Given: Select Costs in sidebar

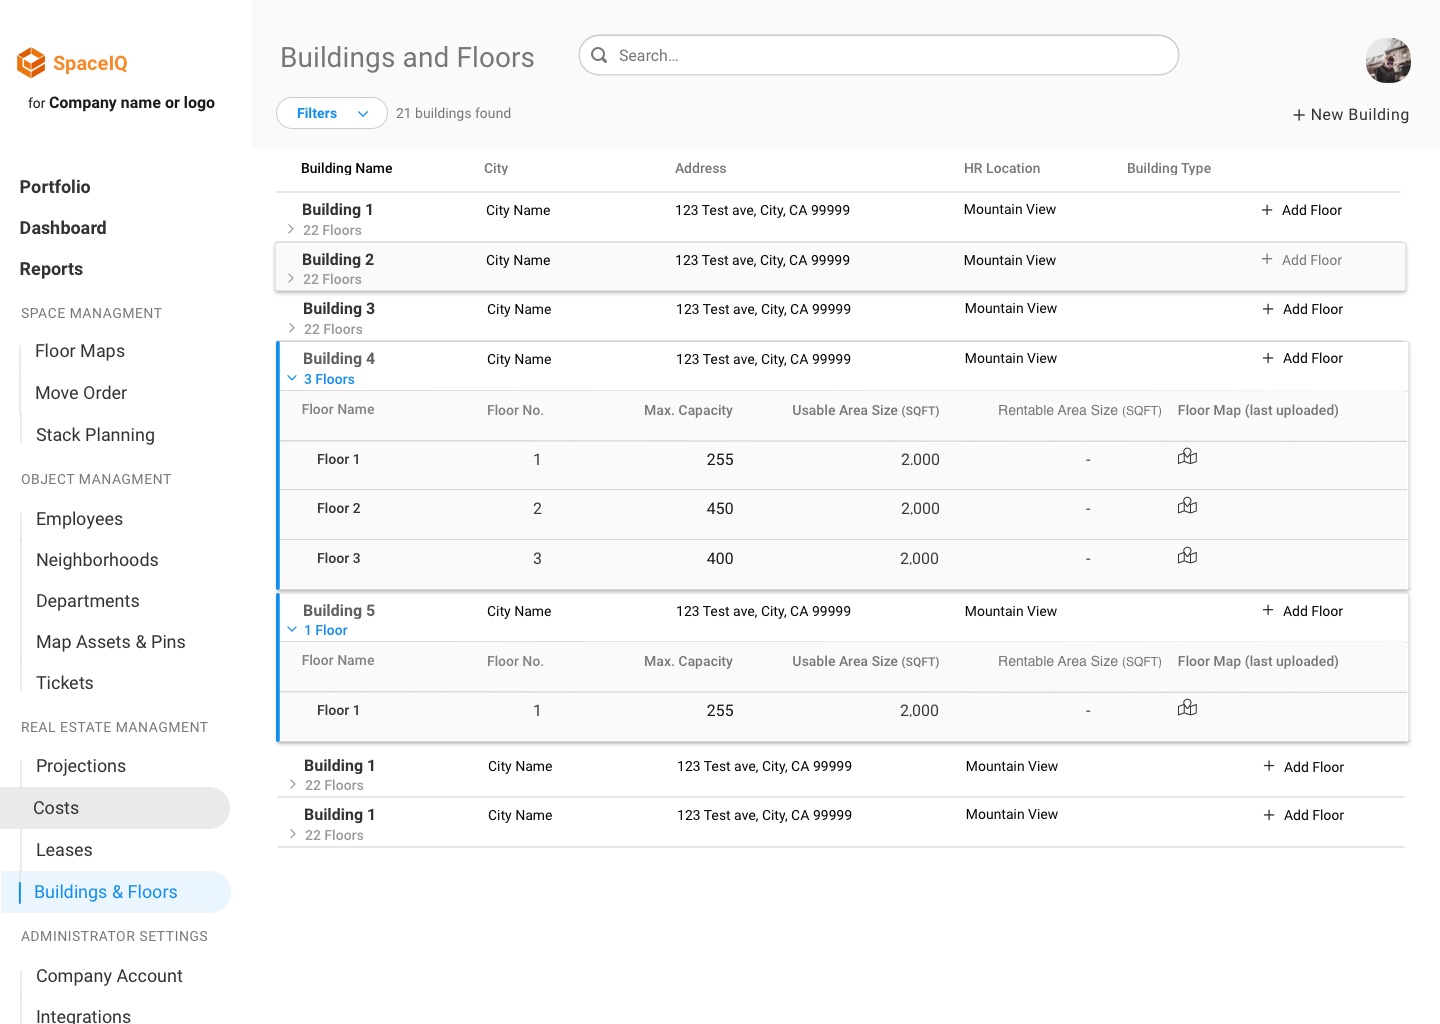Looking at the screenshot, I should (115, 808).
